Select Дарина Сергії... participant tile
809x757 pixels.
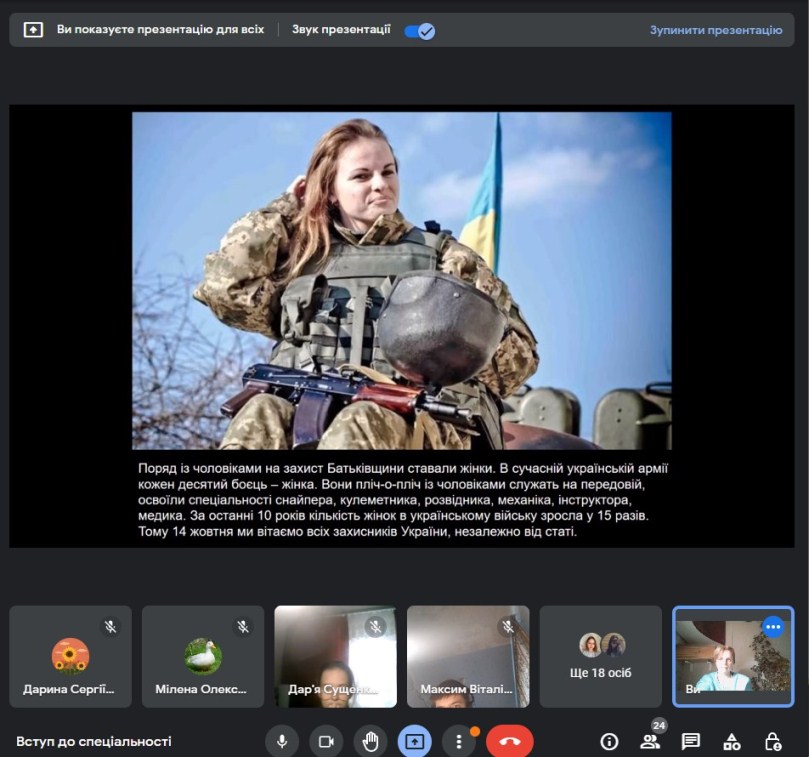70,656
